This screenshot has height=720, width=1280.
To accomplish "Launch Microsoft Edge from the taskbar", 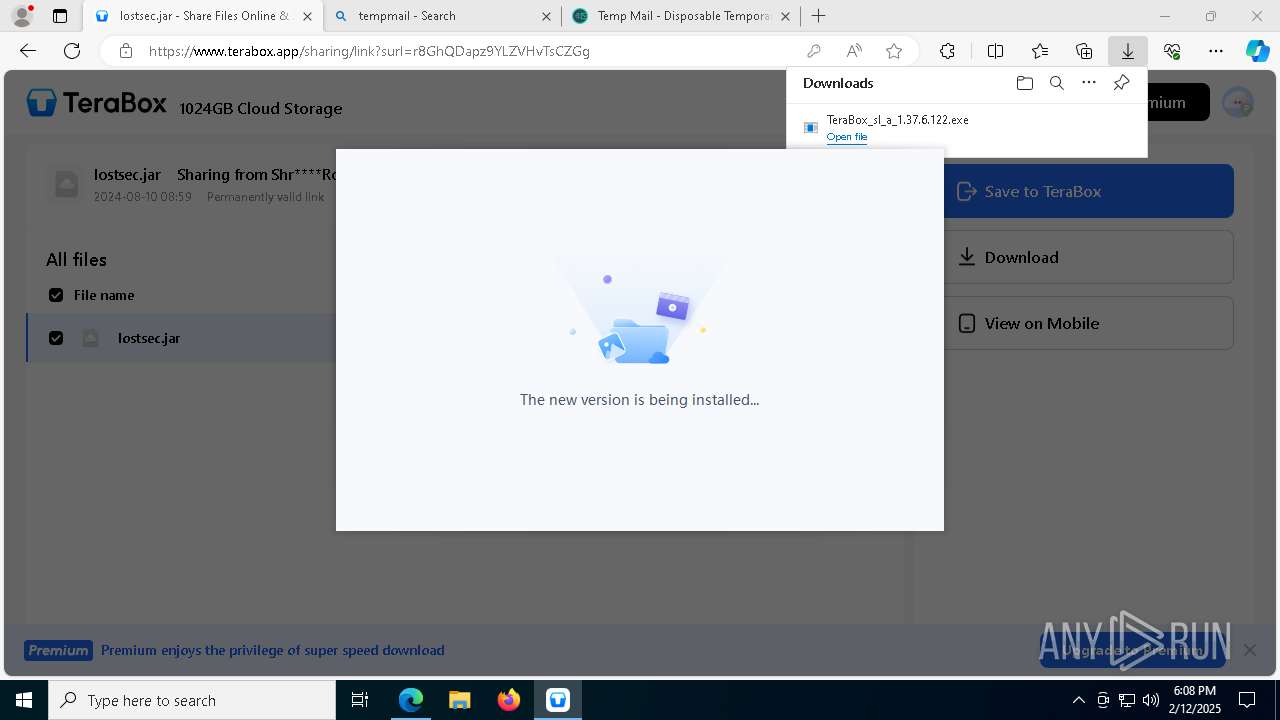I will coord(411,700).
